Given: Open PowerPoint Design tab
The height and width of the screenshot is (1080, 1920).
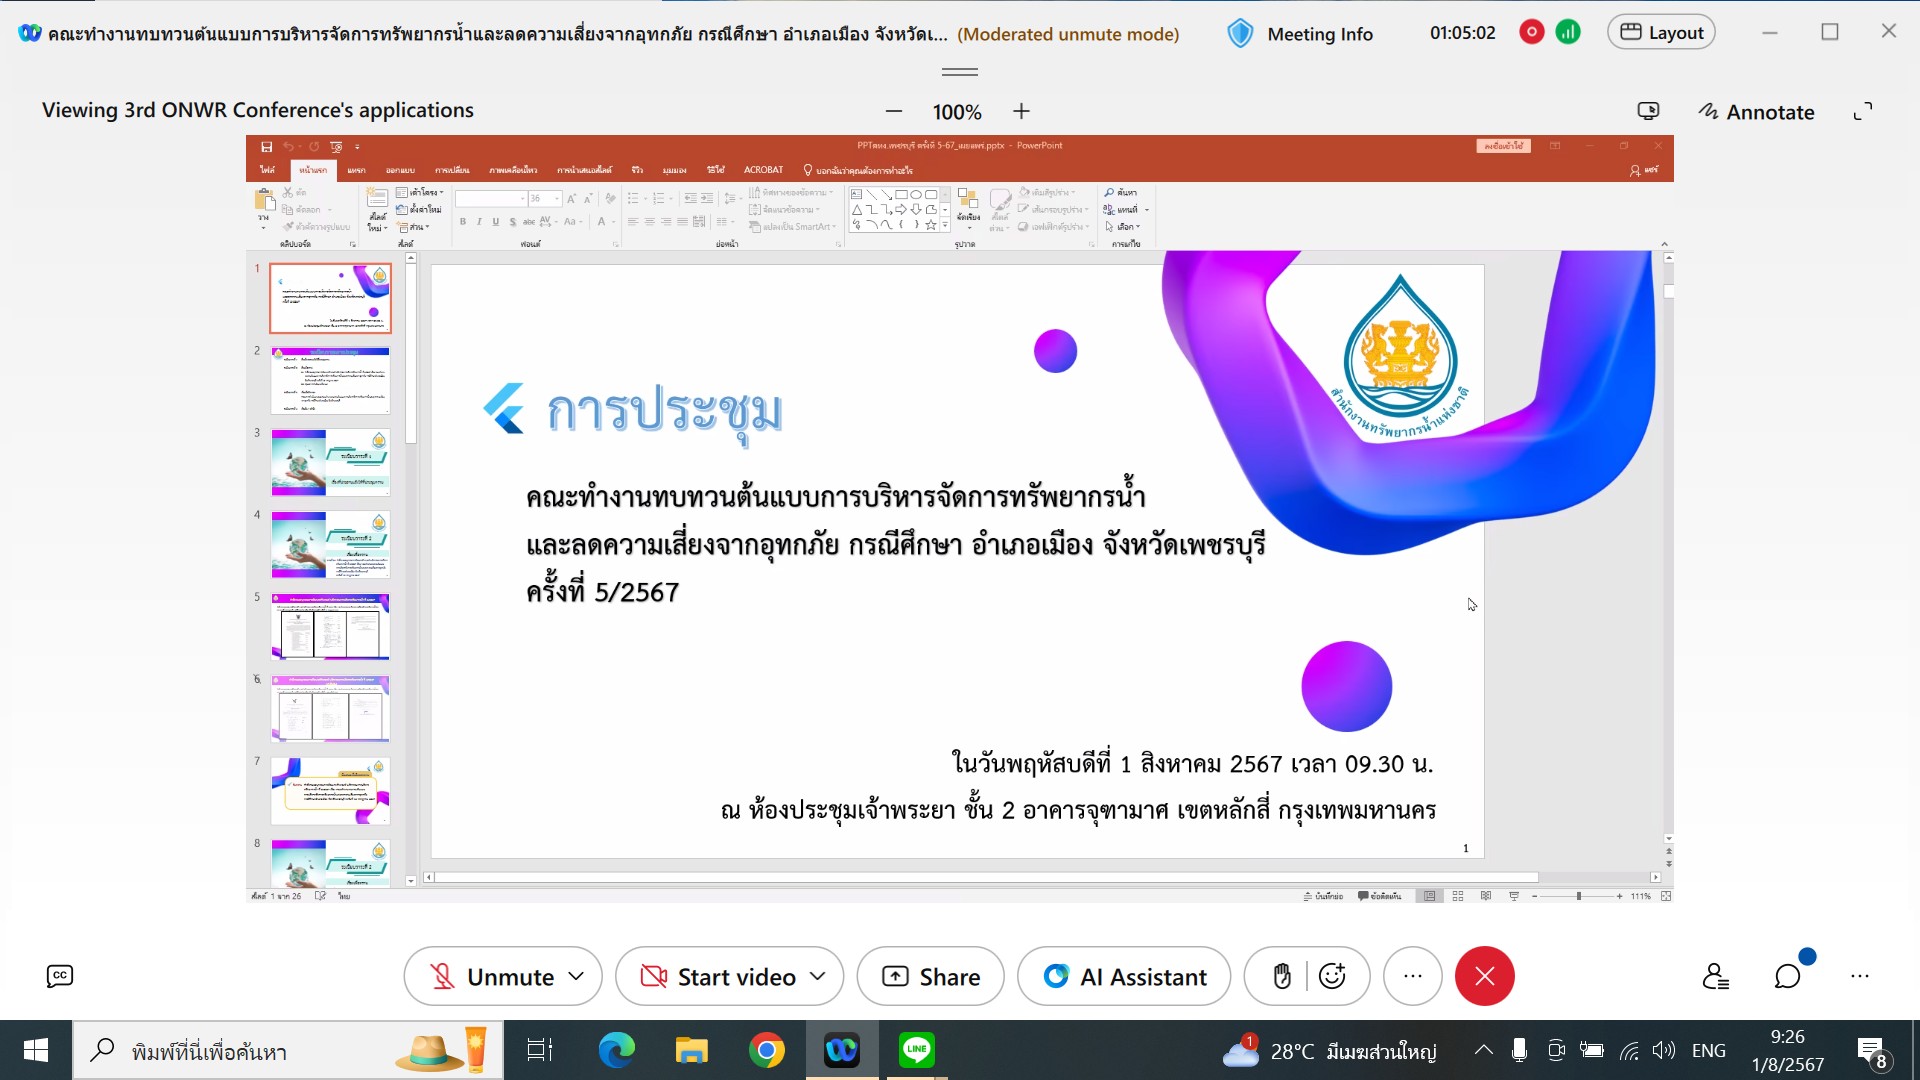Looking at the screenshot, I should (x=400, y=170).
